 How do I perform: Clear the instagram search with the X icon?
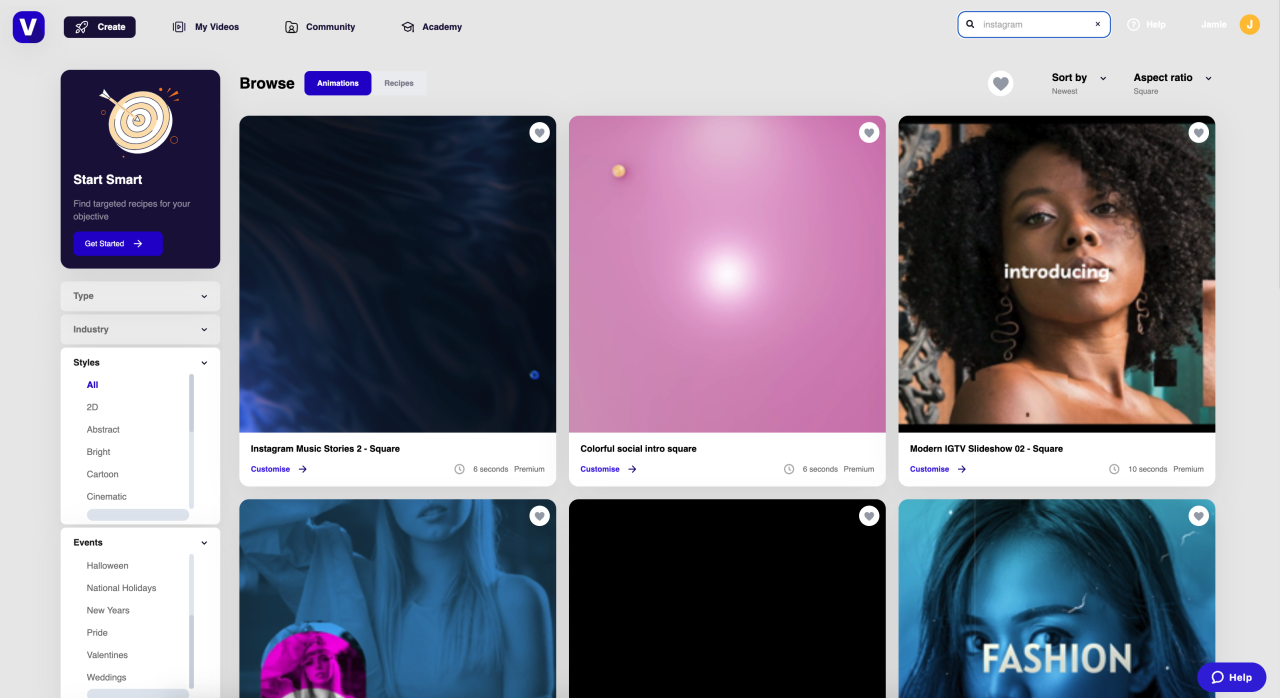point(1097,23)
